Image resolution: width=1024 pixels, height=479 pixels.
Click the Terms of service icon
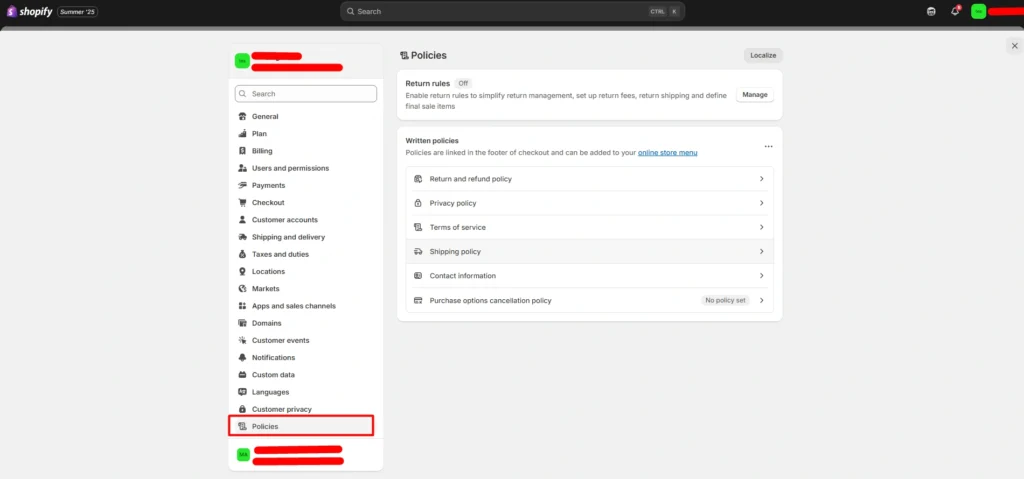click(x=418, y=227)
